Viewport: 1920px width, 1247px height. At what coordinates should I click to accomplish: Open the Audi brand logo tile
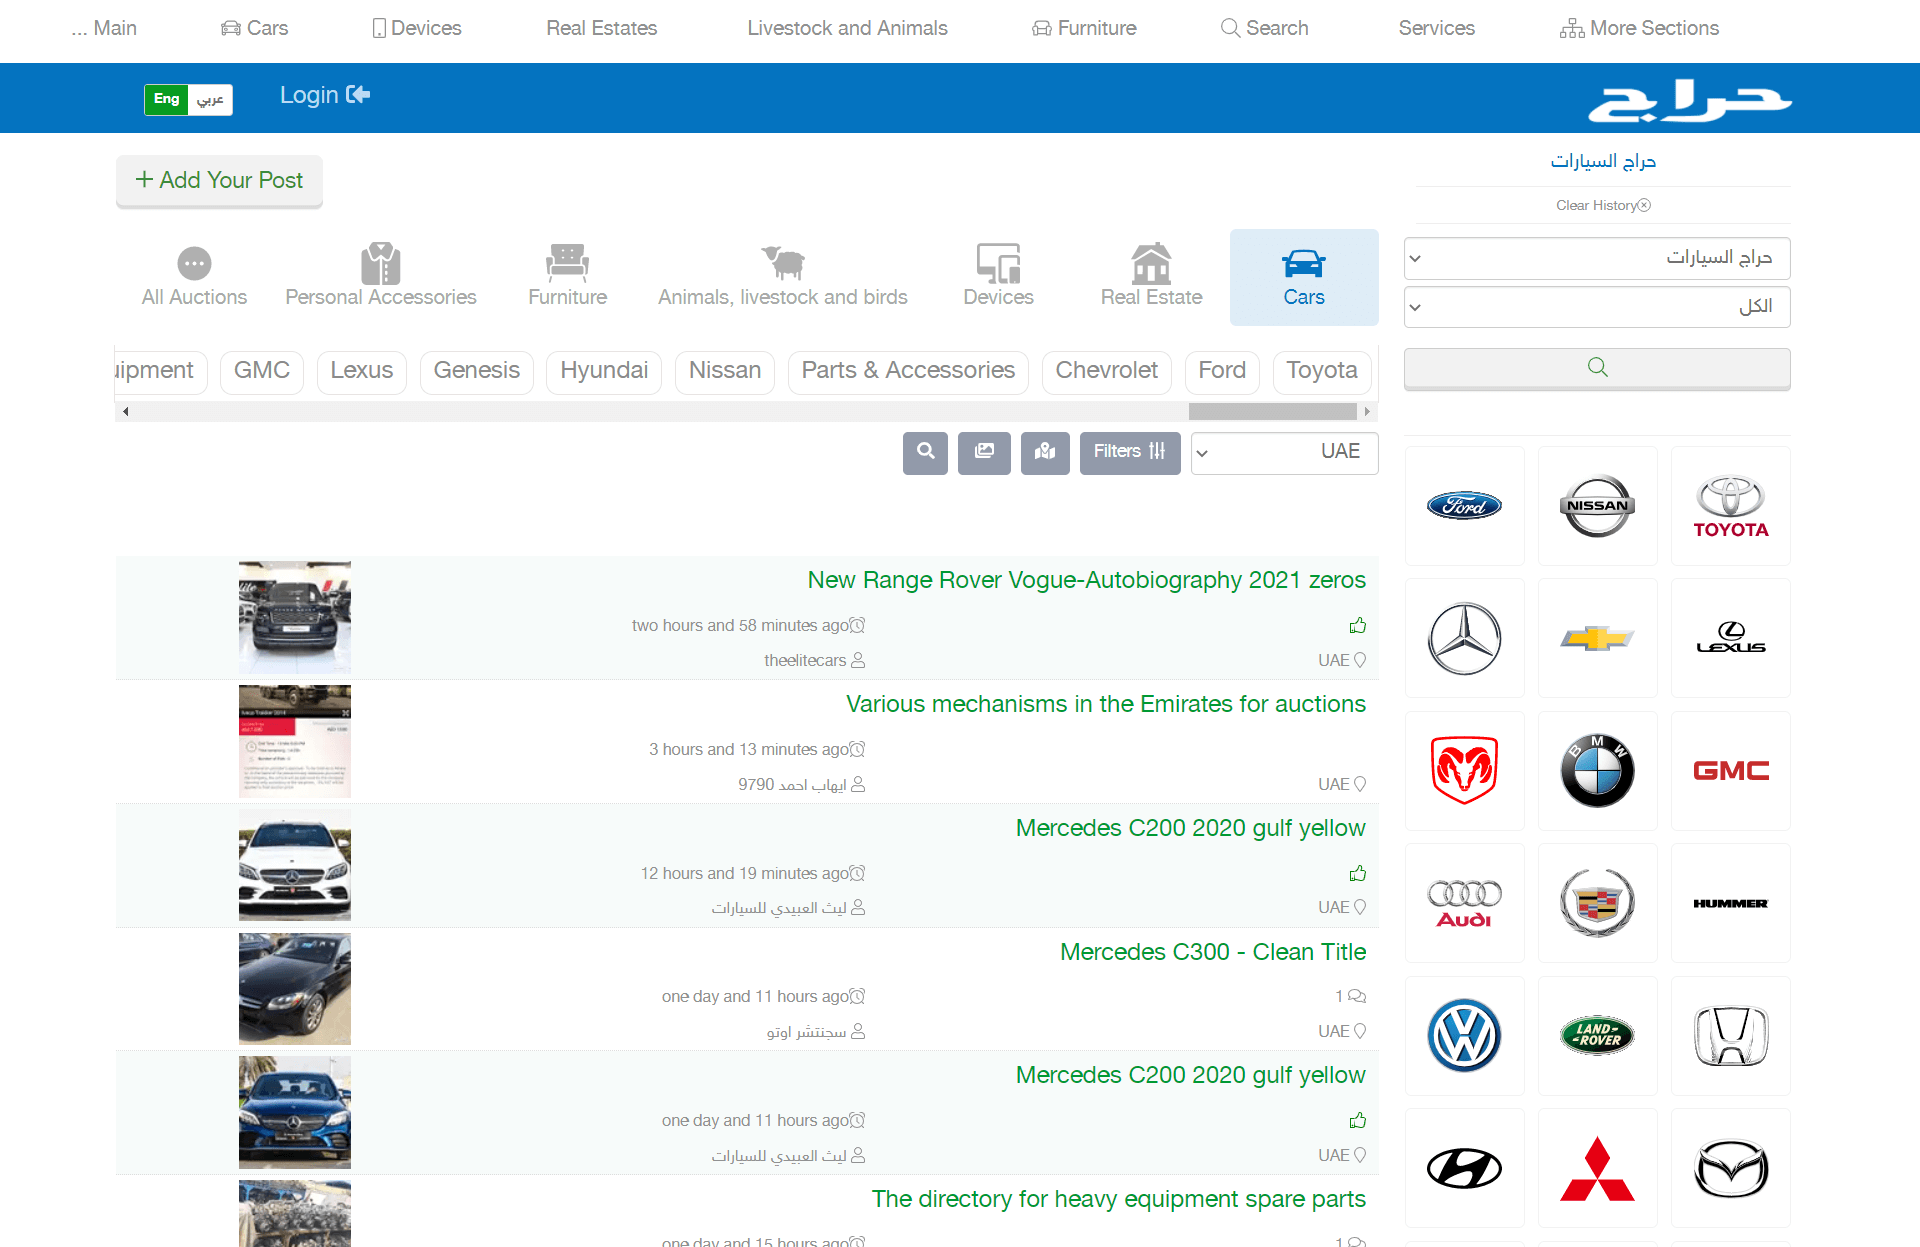coord(1464,903)
